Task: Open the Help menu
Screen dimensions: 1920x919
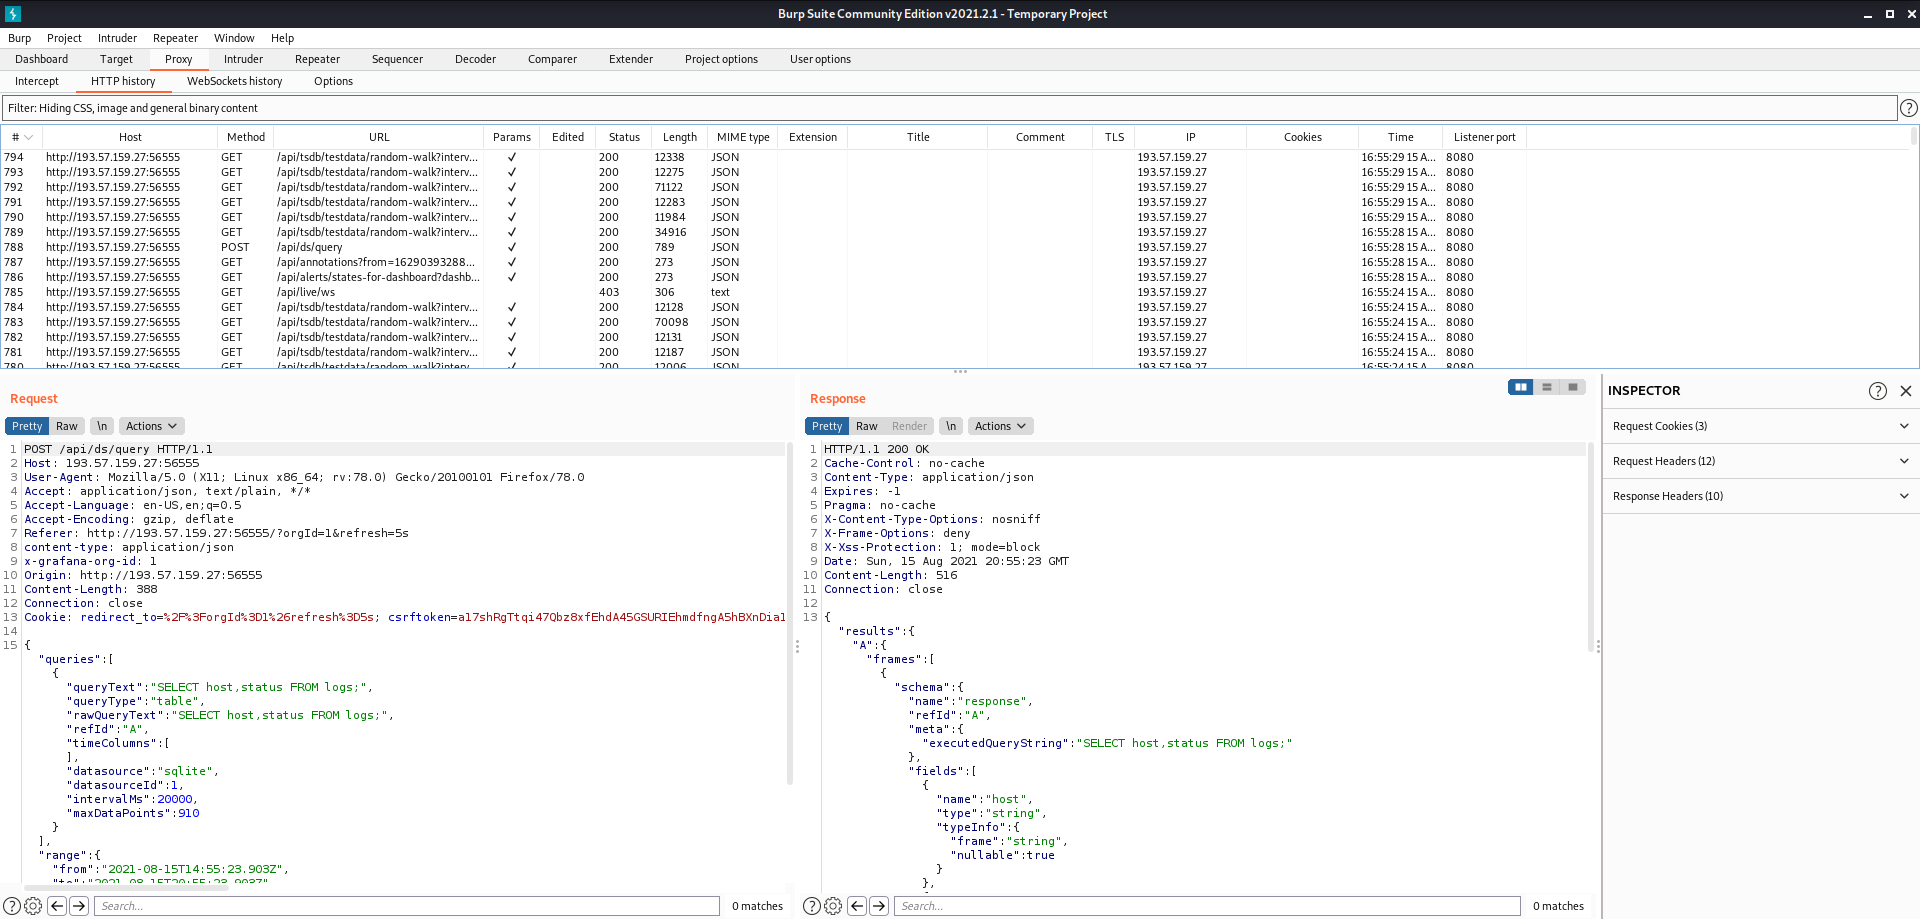Action: point(283,38)
